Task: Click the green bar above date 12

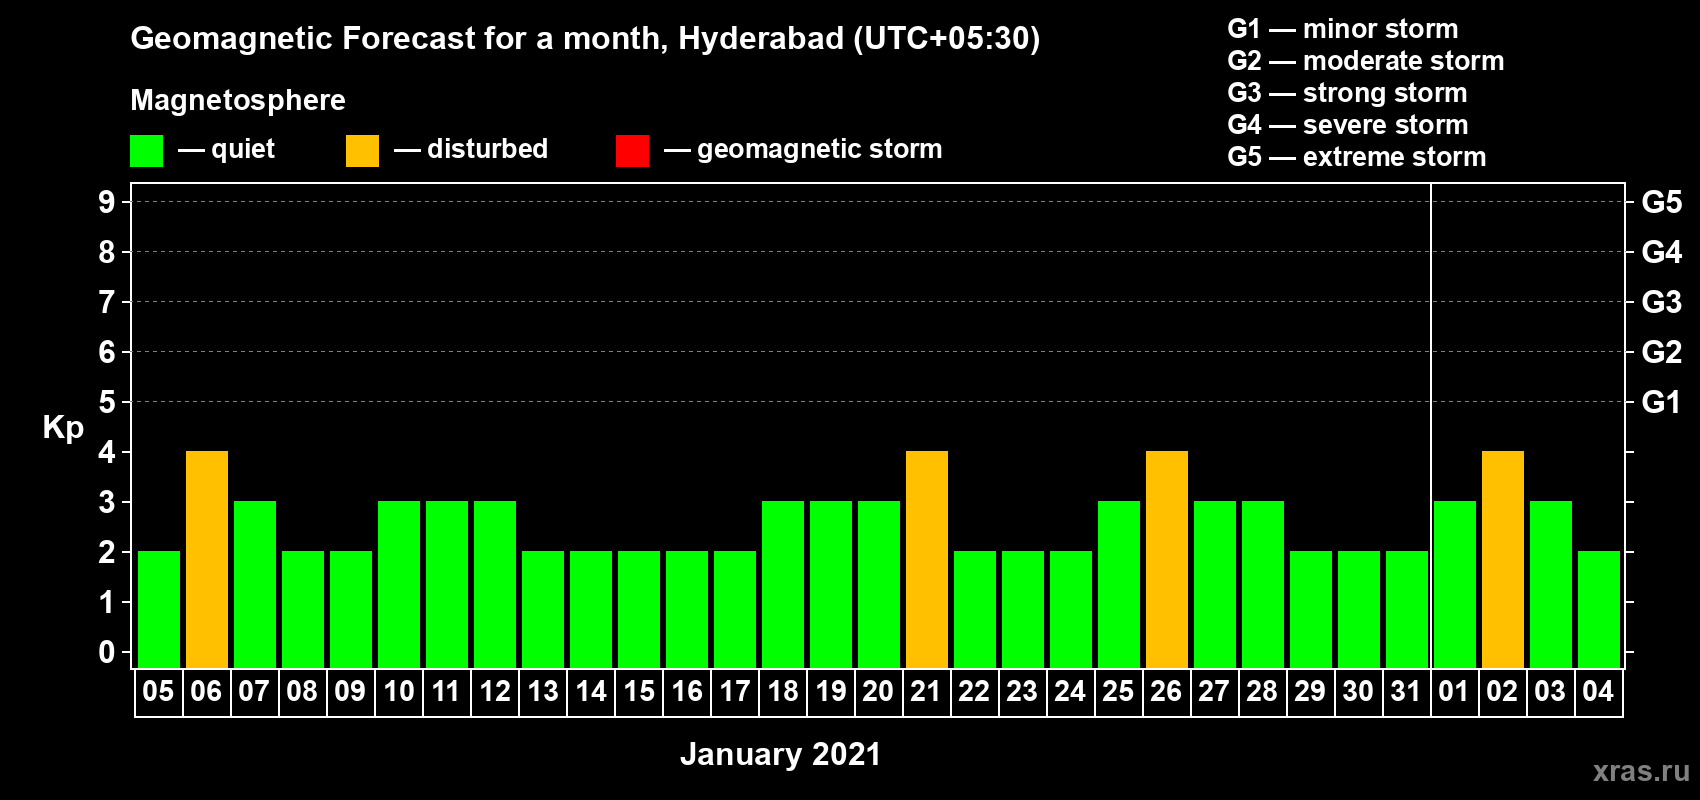Action: 495,584
